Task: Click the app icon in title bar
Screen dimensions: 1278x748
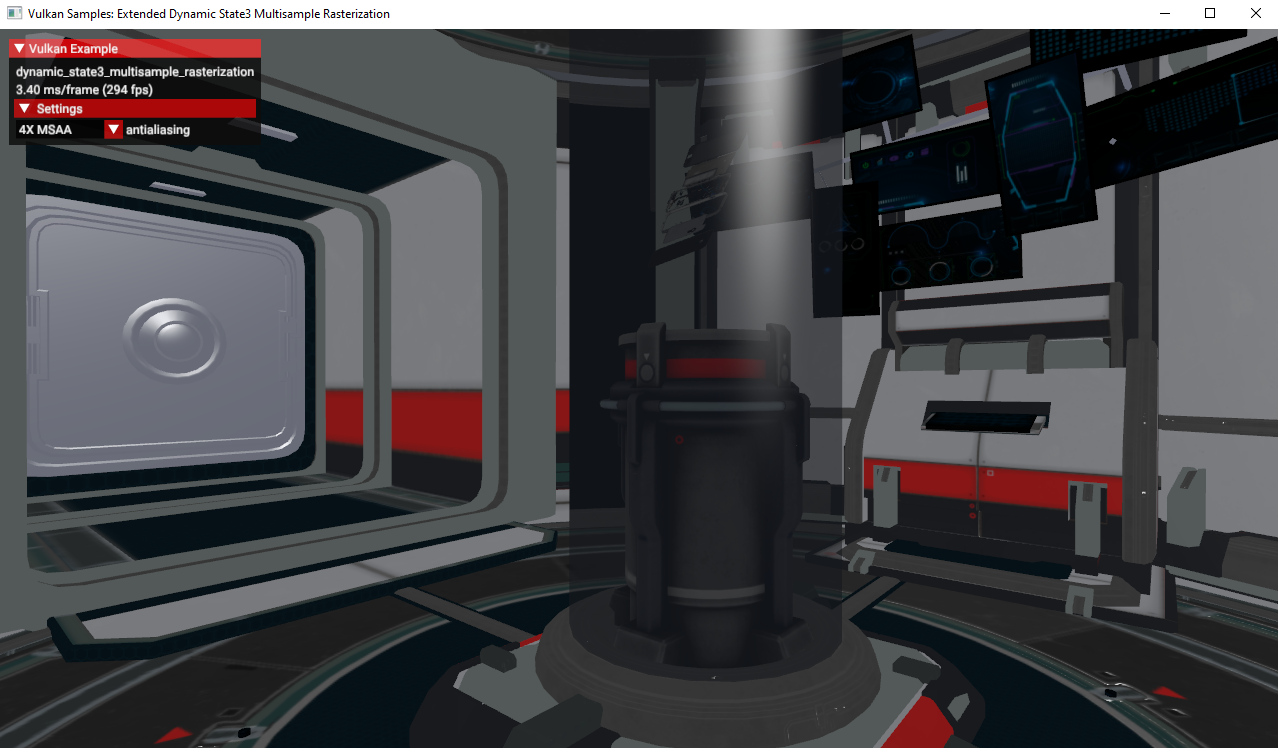Action: (x=14, y=14)
